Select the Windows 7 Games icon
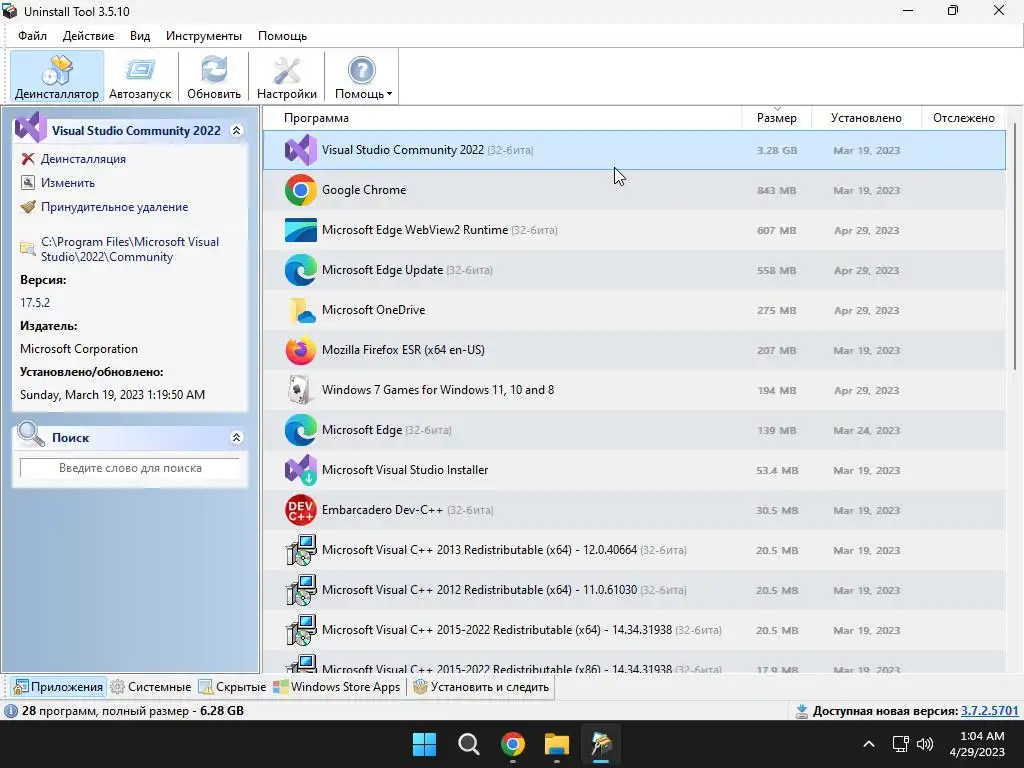The height and width of the screenshot is (768, 1024). click(x=300, y=390)
